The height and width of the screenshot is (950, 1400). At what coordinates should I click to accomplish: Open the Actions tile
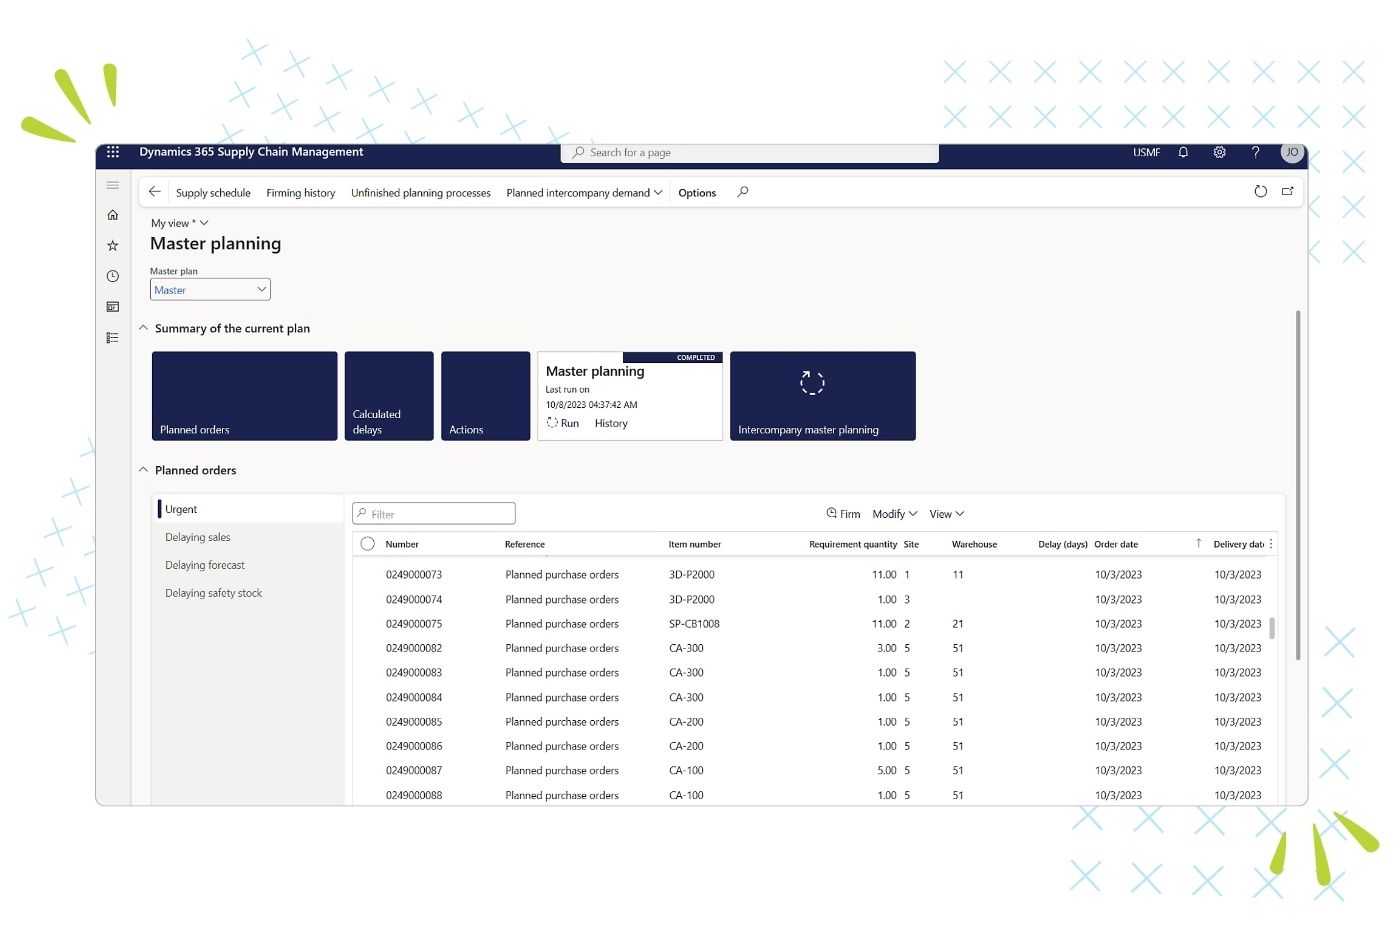pos(485,396)
